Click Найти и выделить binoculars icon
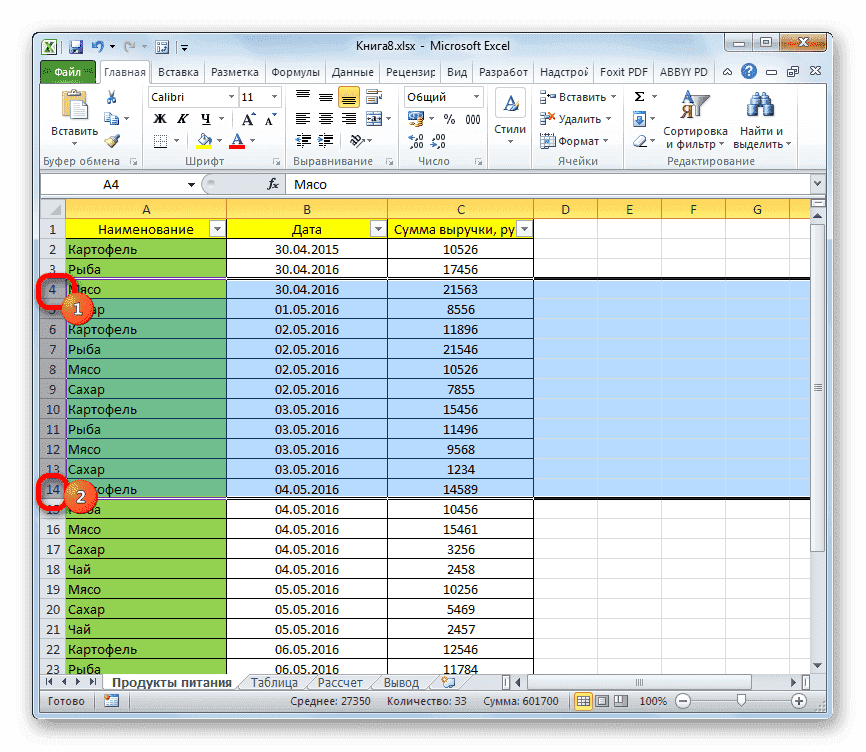The width and height of the screenshot is (866, 752). tap(758, 104)
